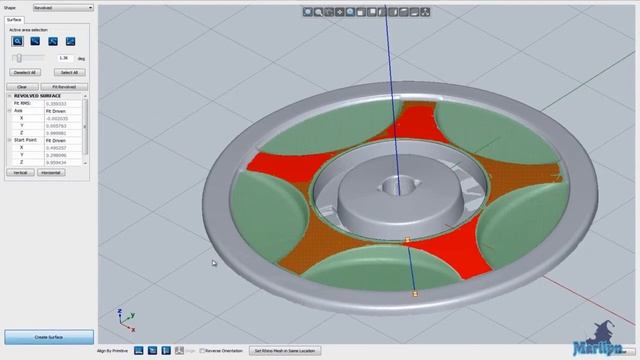This screenshot has height=360, width=640.
Task: Click the Clear button
Action: pos(22,87)
